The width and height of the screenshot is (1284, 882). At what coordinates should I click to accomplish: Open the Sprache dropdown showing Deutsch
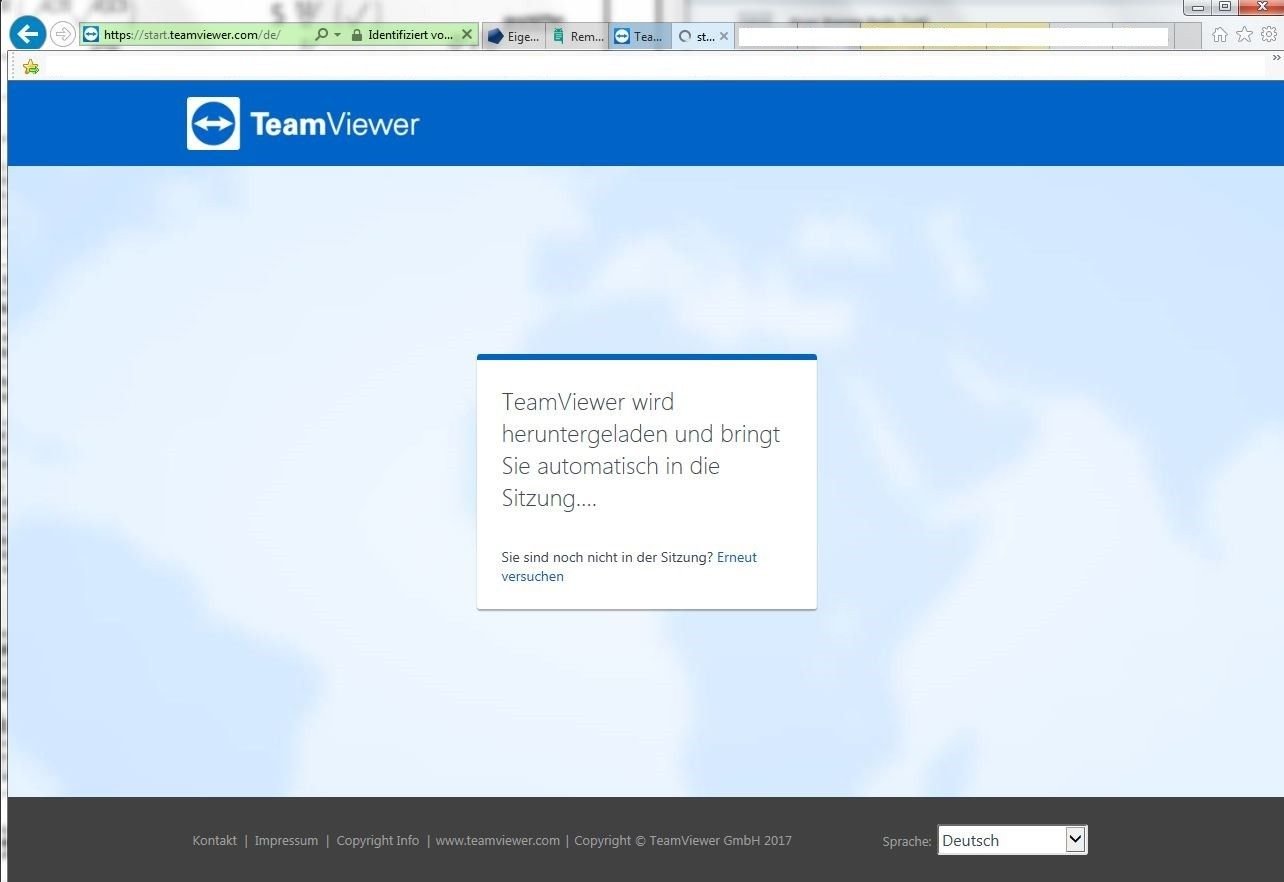pos(1012,840)
